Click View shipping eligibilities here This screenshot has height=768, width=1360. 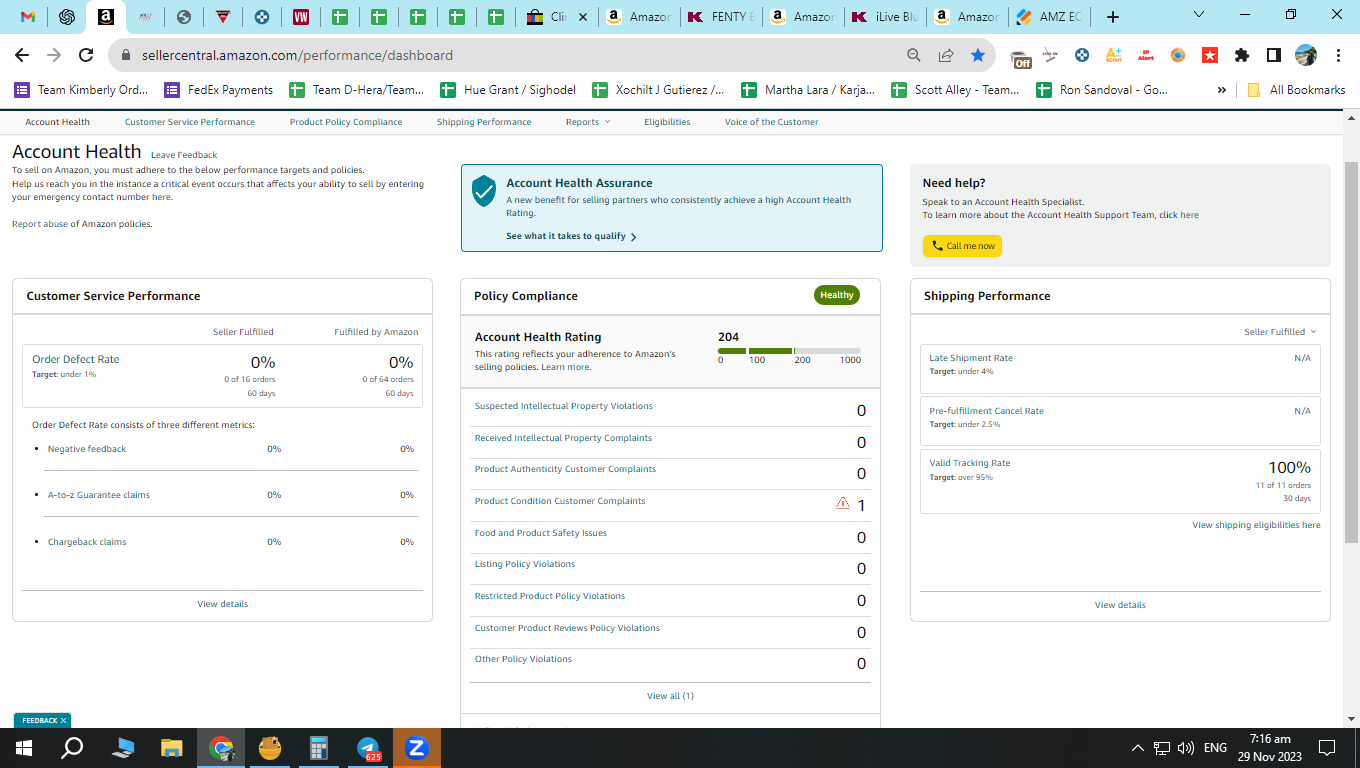coord(1256,525)
